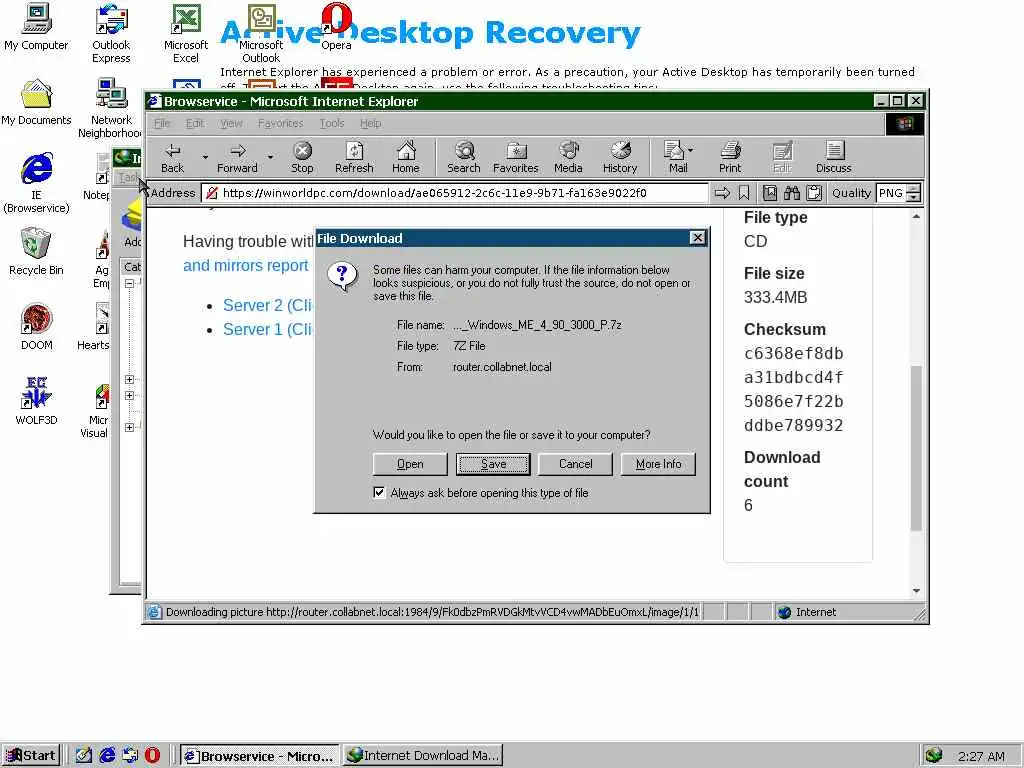Open the WOLF3D desktop shortcut
This screenshot has height=768, width=1024.
(x=36, y=401)
